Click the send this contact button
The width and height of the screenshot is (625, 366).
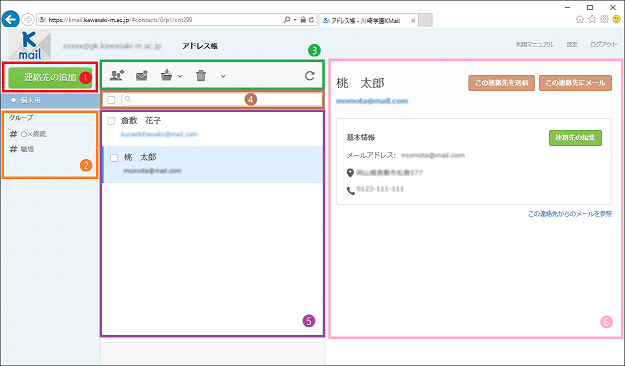pos(501,83)
